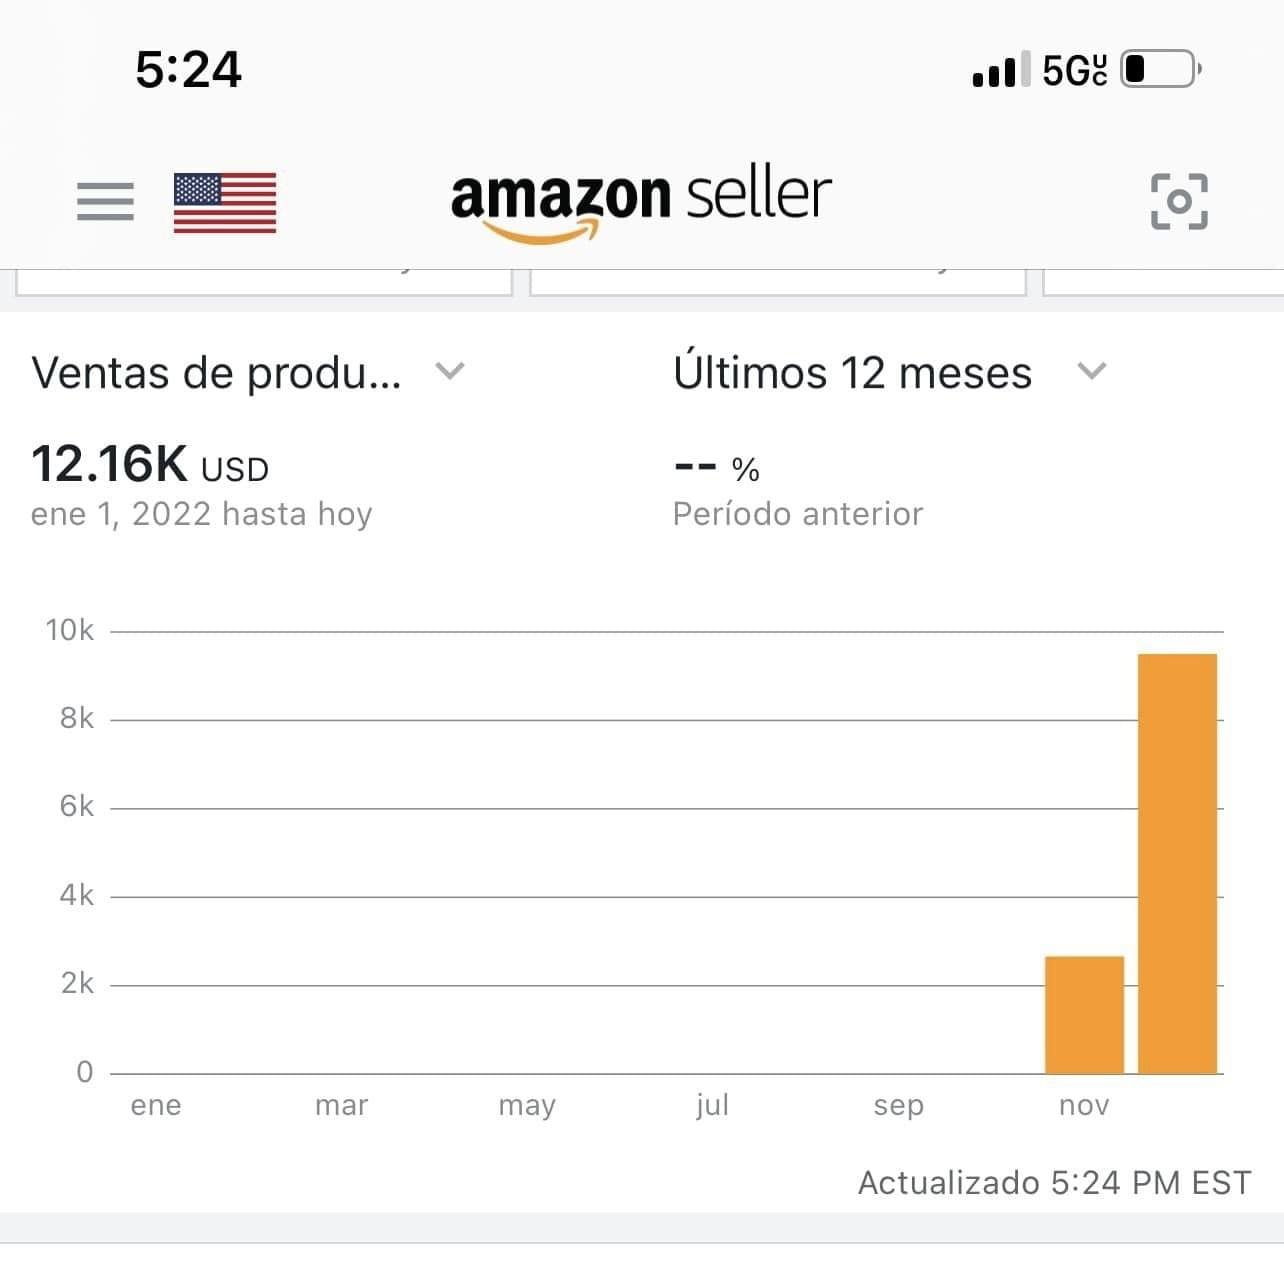Viewport: 1284px width, 1270px height.
Task: Tap the tall rightmost orange sales bar
Action: (1177, 863)
